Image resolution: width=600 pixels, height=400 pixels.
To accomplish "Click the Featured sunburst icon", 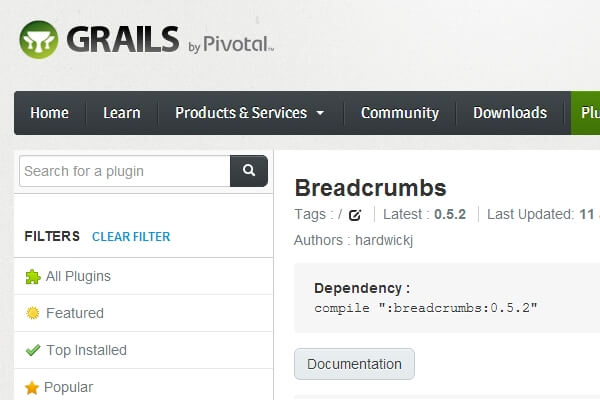I will pyautogui.click(x=32, y=313).
